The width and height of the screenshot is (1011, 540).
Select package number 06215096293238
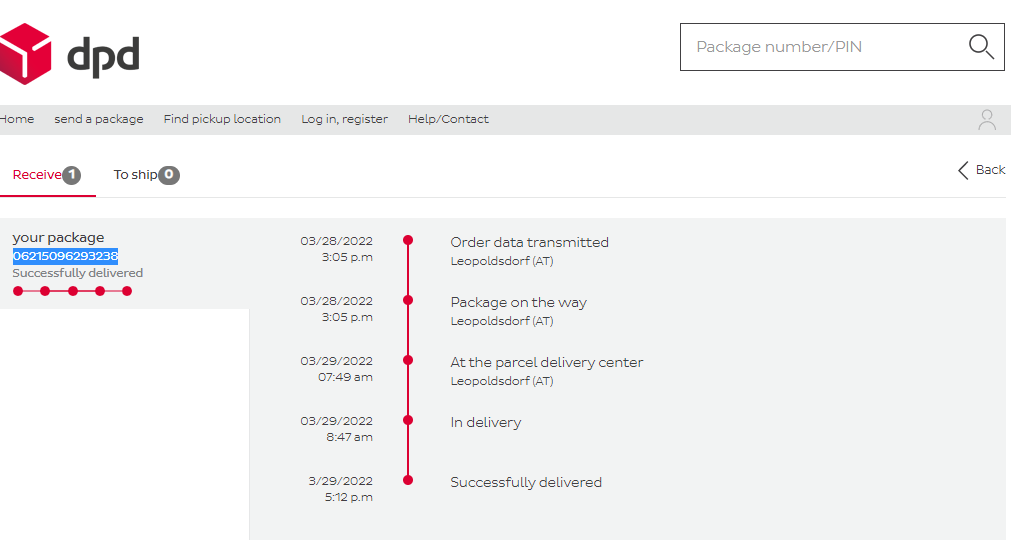pos(65,256)
